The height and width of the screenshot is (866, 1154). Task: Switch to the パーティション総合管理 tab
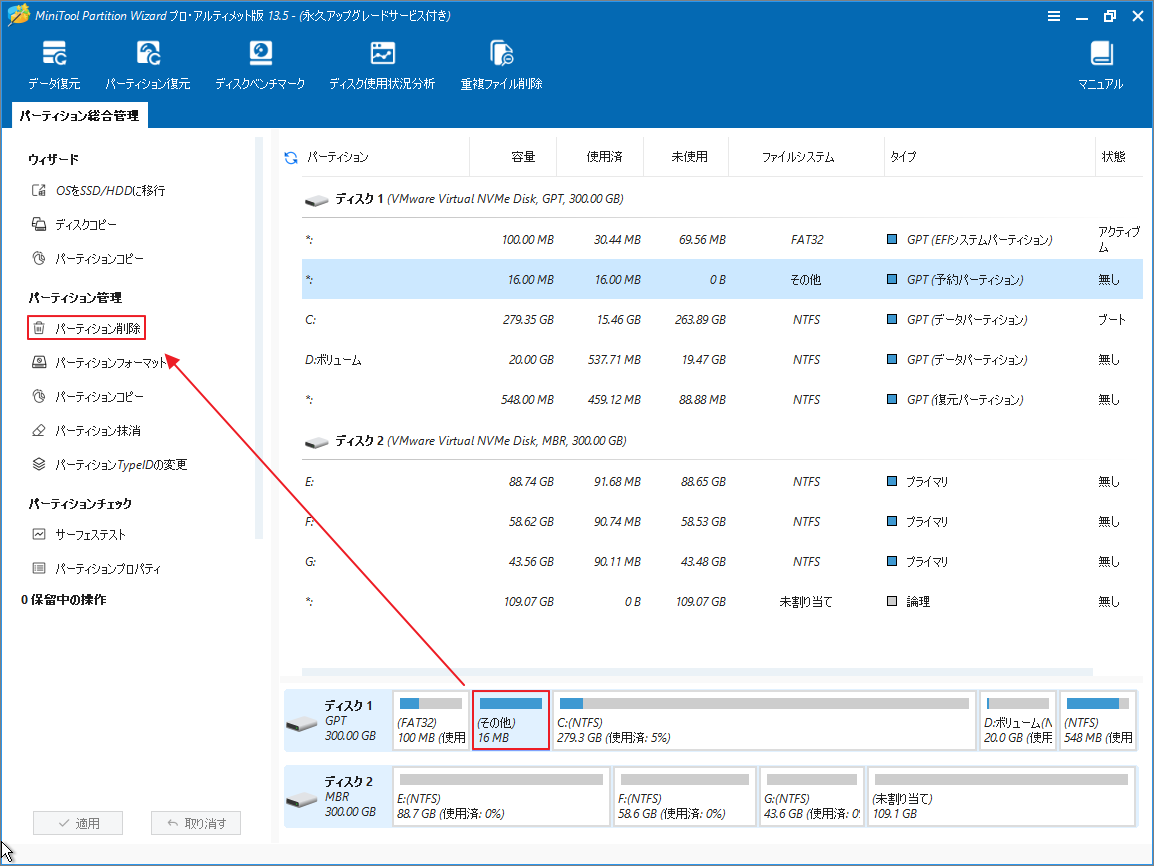click(x=79, y=115)
